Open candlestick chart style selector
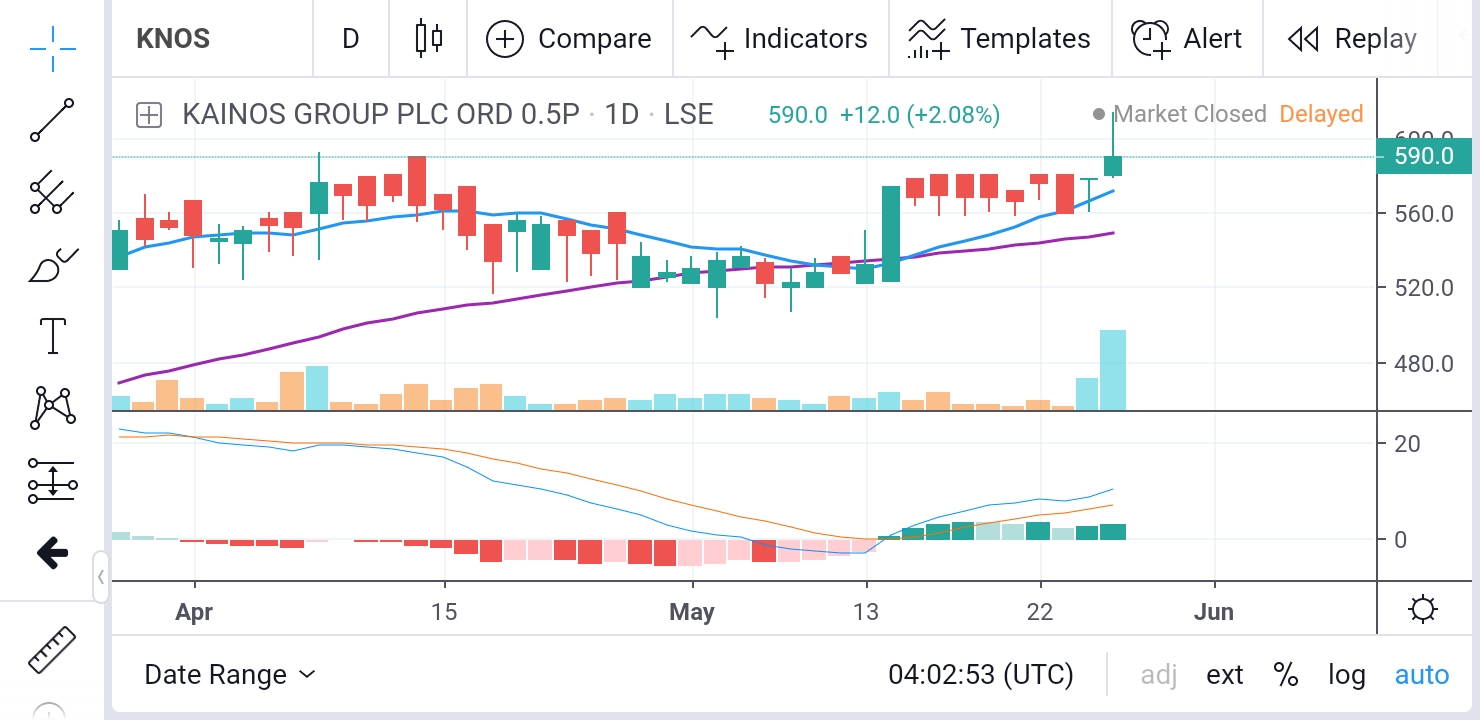The width and height of the screenshot is (1480, 720). coord(428,39)
